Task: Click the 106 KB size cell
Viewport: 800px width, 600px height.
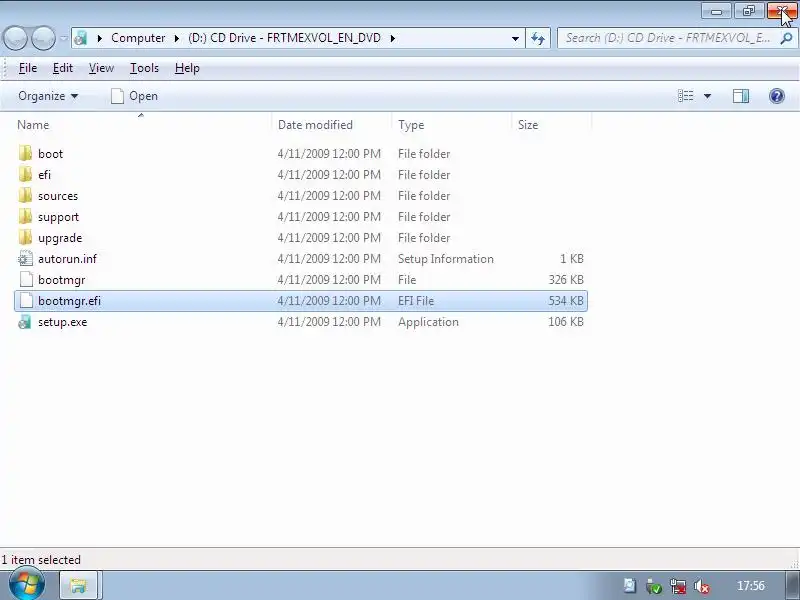Action: click(x=566, y=322)
